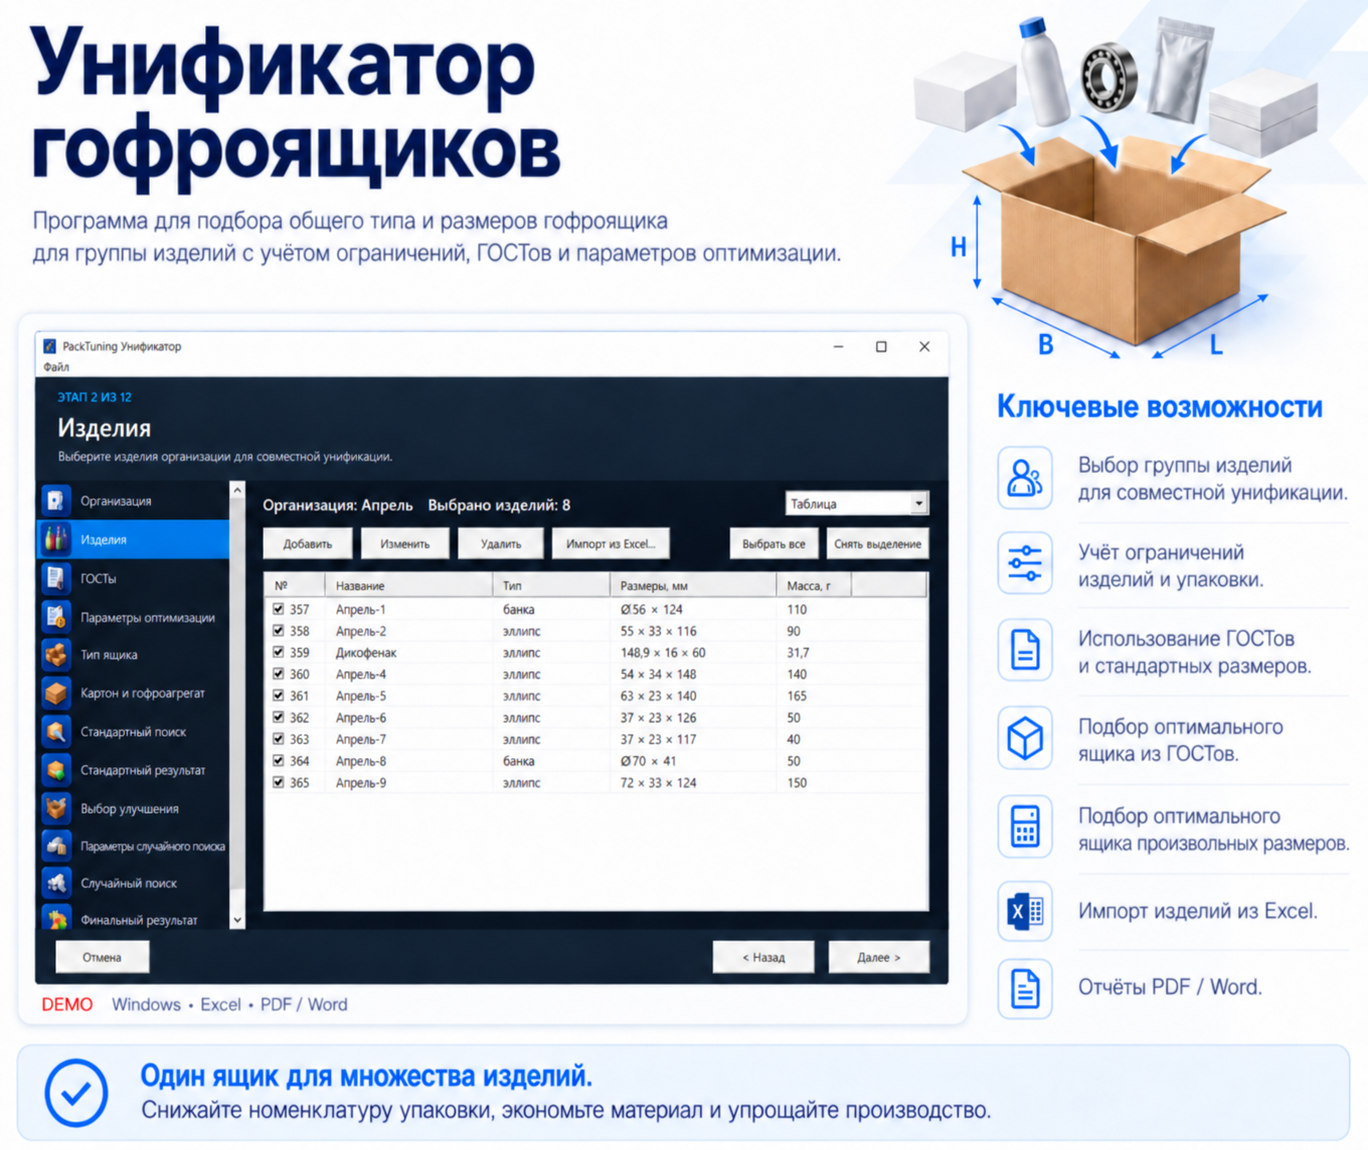Click the Выбор улучшения sidebar icon
This screenshot has height=1150, width=1368.
point(56,808)
